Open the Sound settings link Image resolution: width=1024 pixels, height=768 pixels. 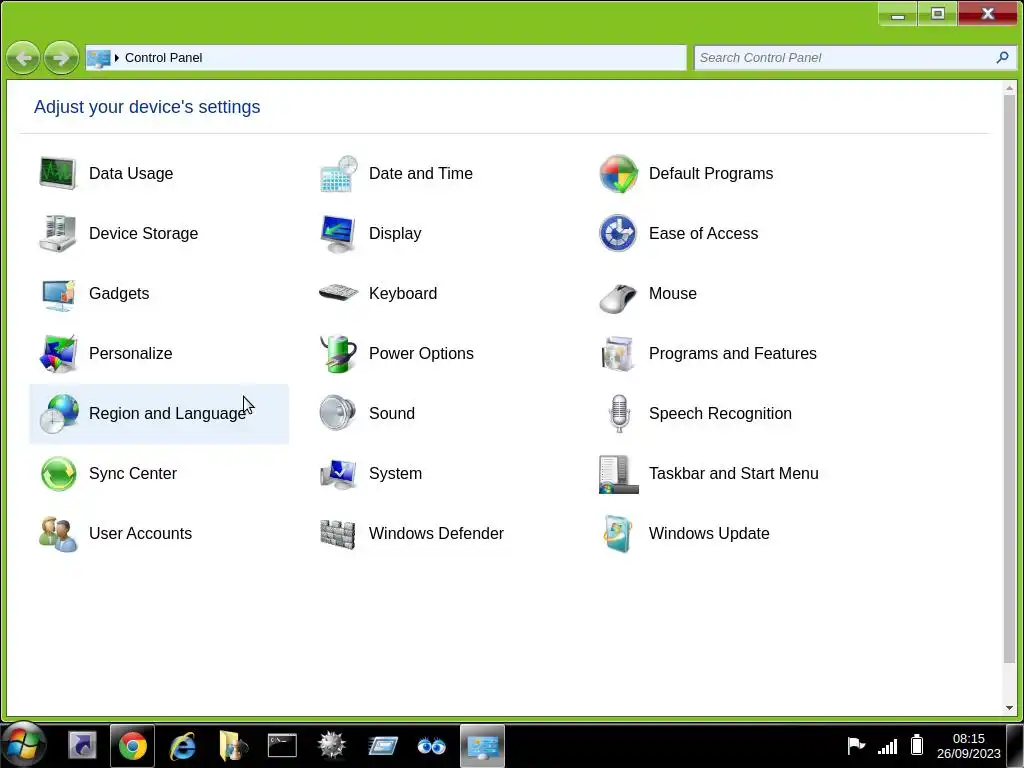[x=392, y=413]
